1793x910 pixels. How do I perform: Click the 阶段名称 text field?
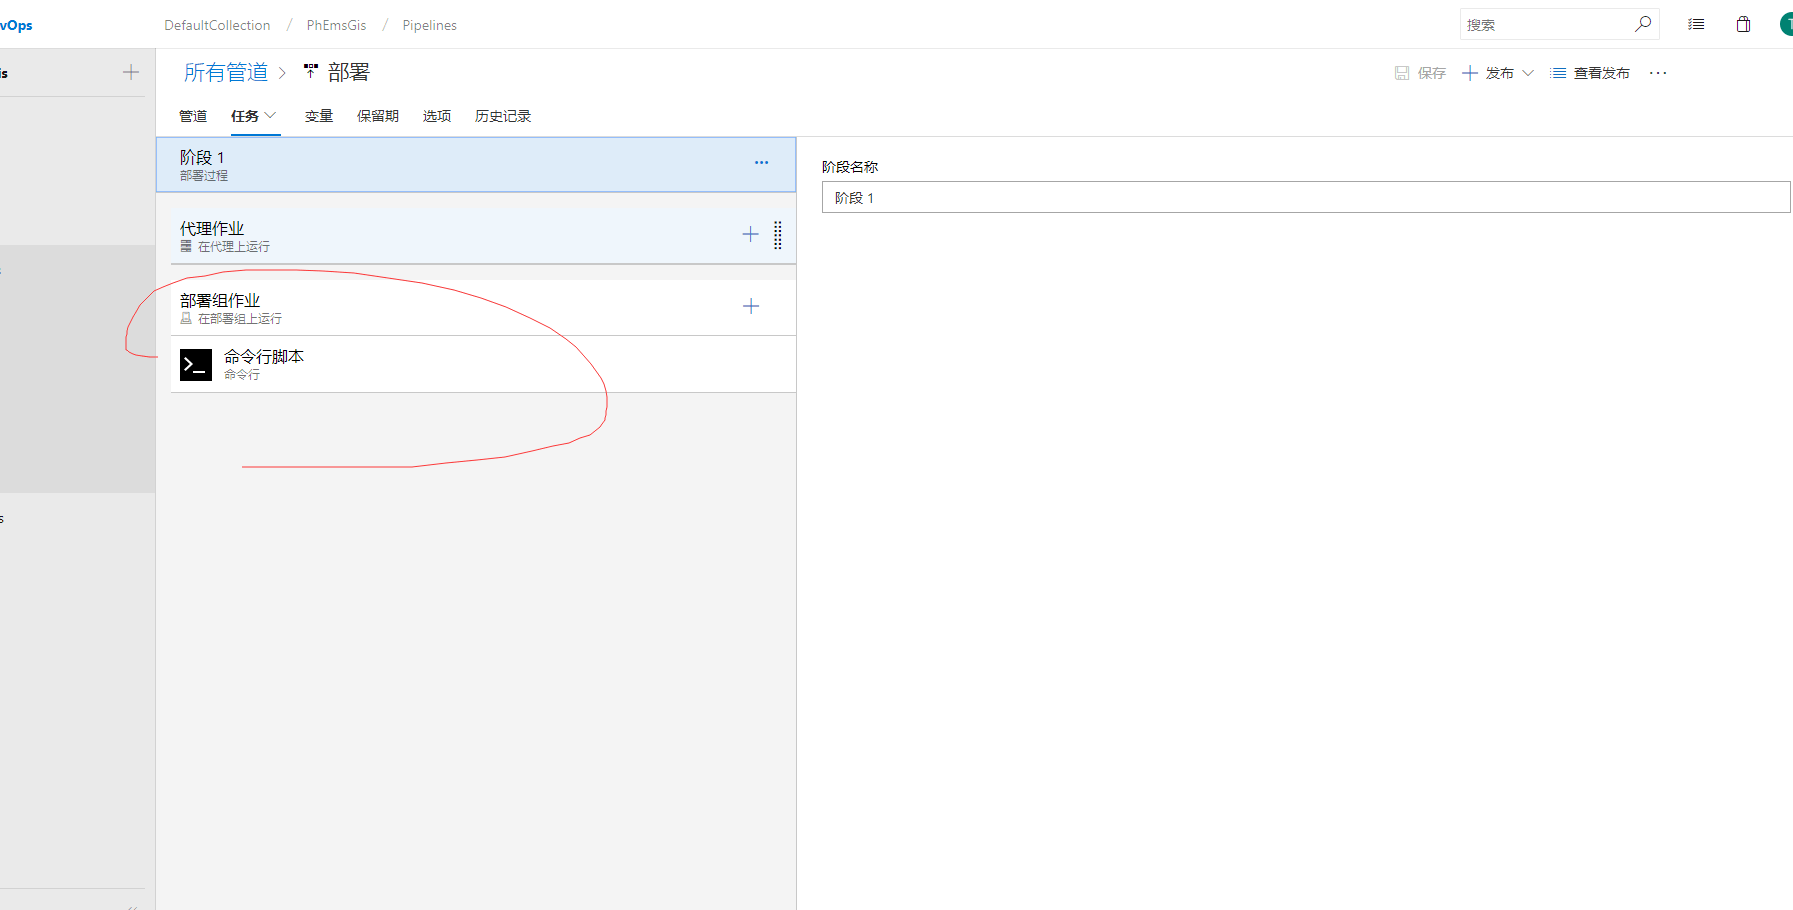pyautogui.click(x=1305, y=198)
